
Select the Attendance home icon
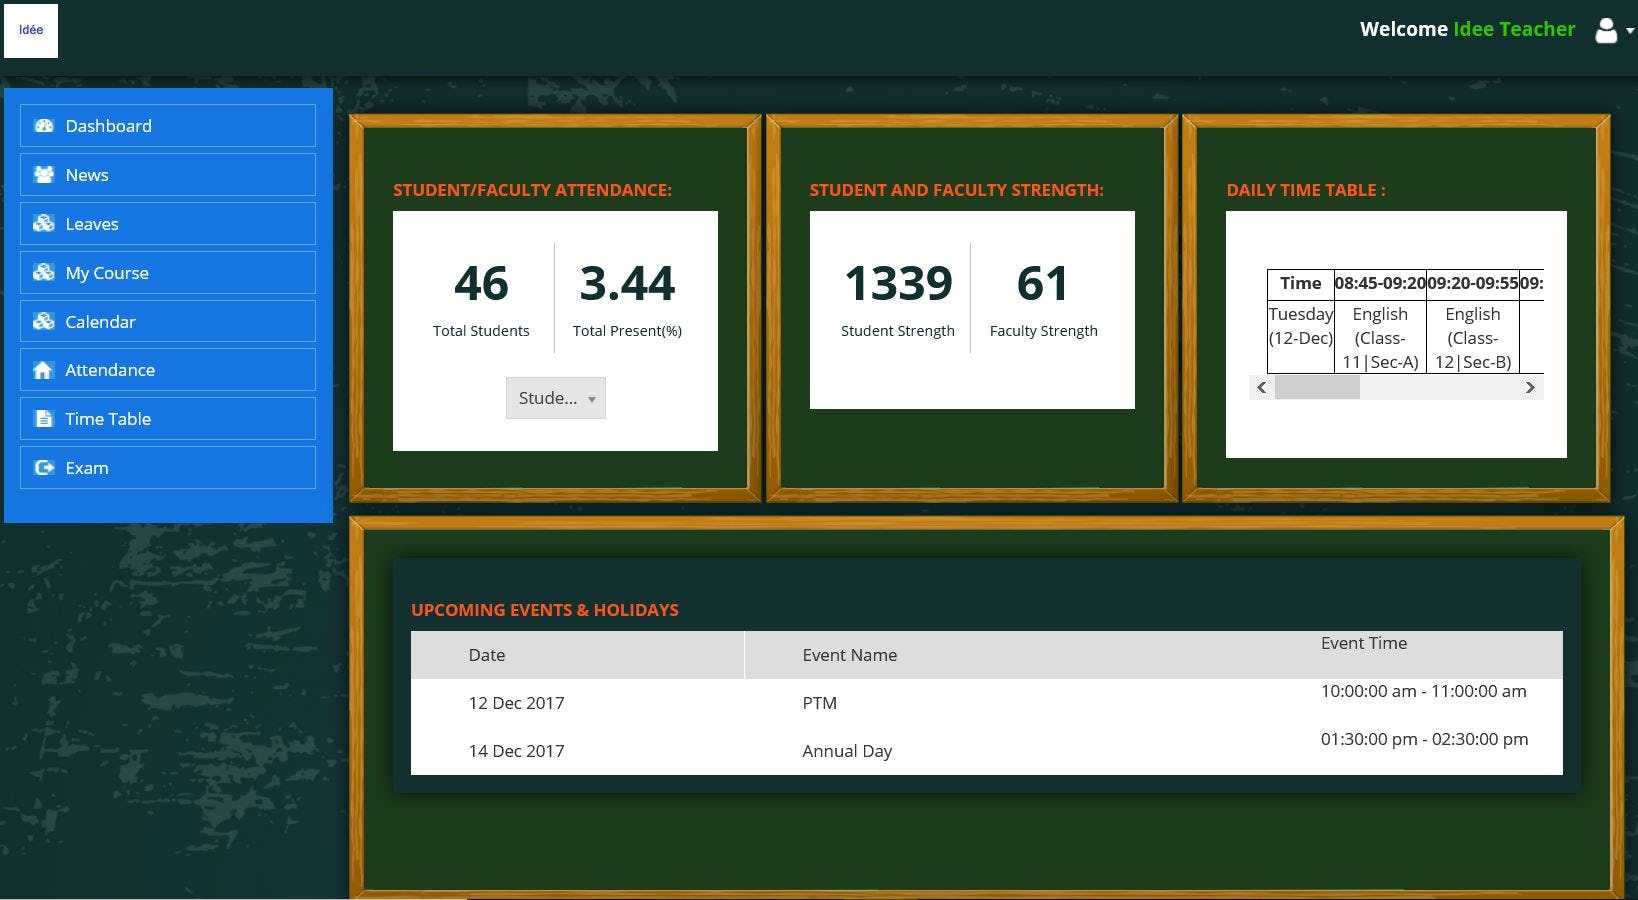[x=44, y=369]
